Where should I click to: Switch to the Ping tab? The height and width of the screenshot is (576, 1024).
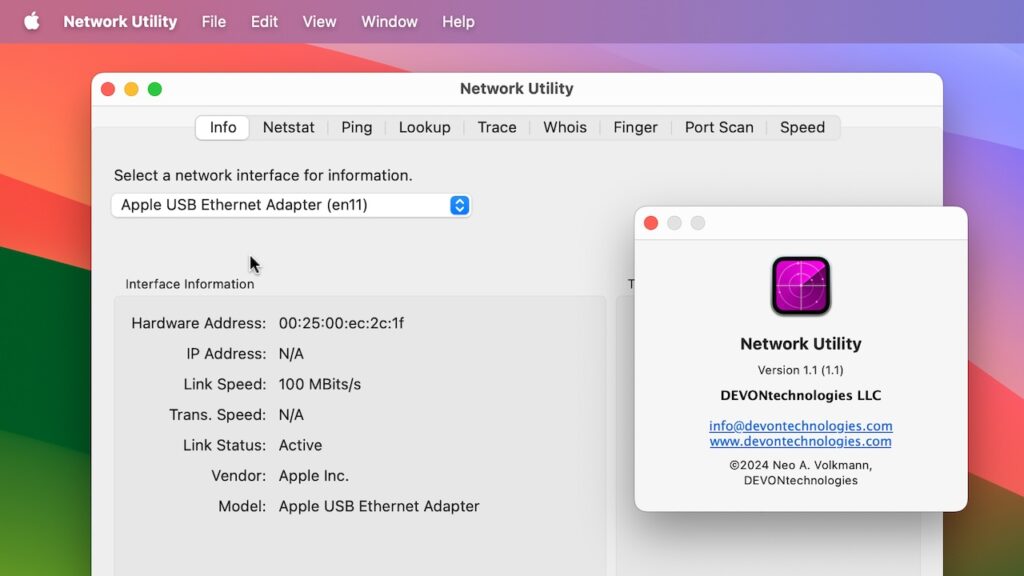pyautogui.click(x=357, y=127)
